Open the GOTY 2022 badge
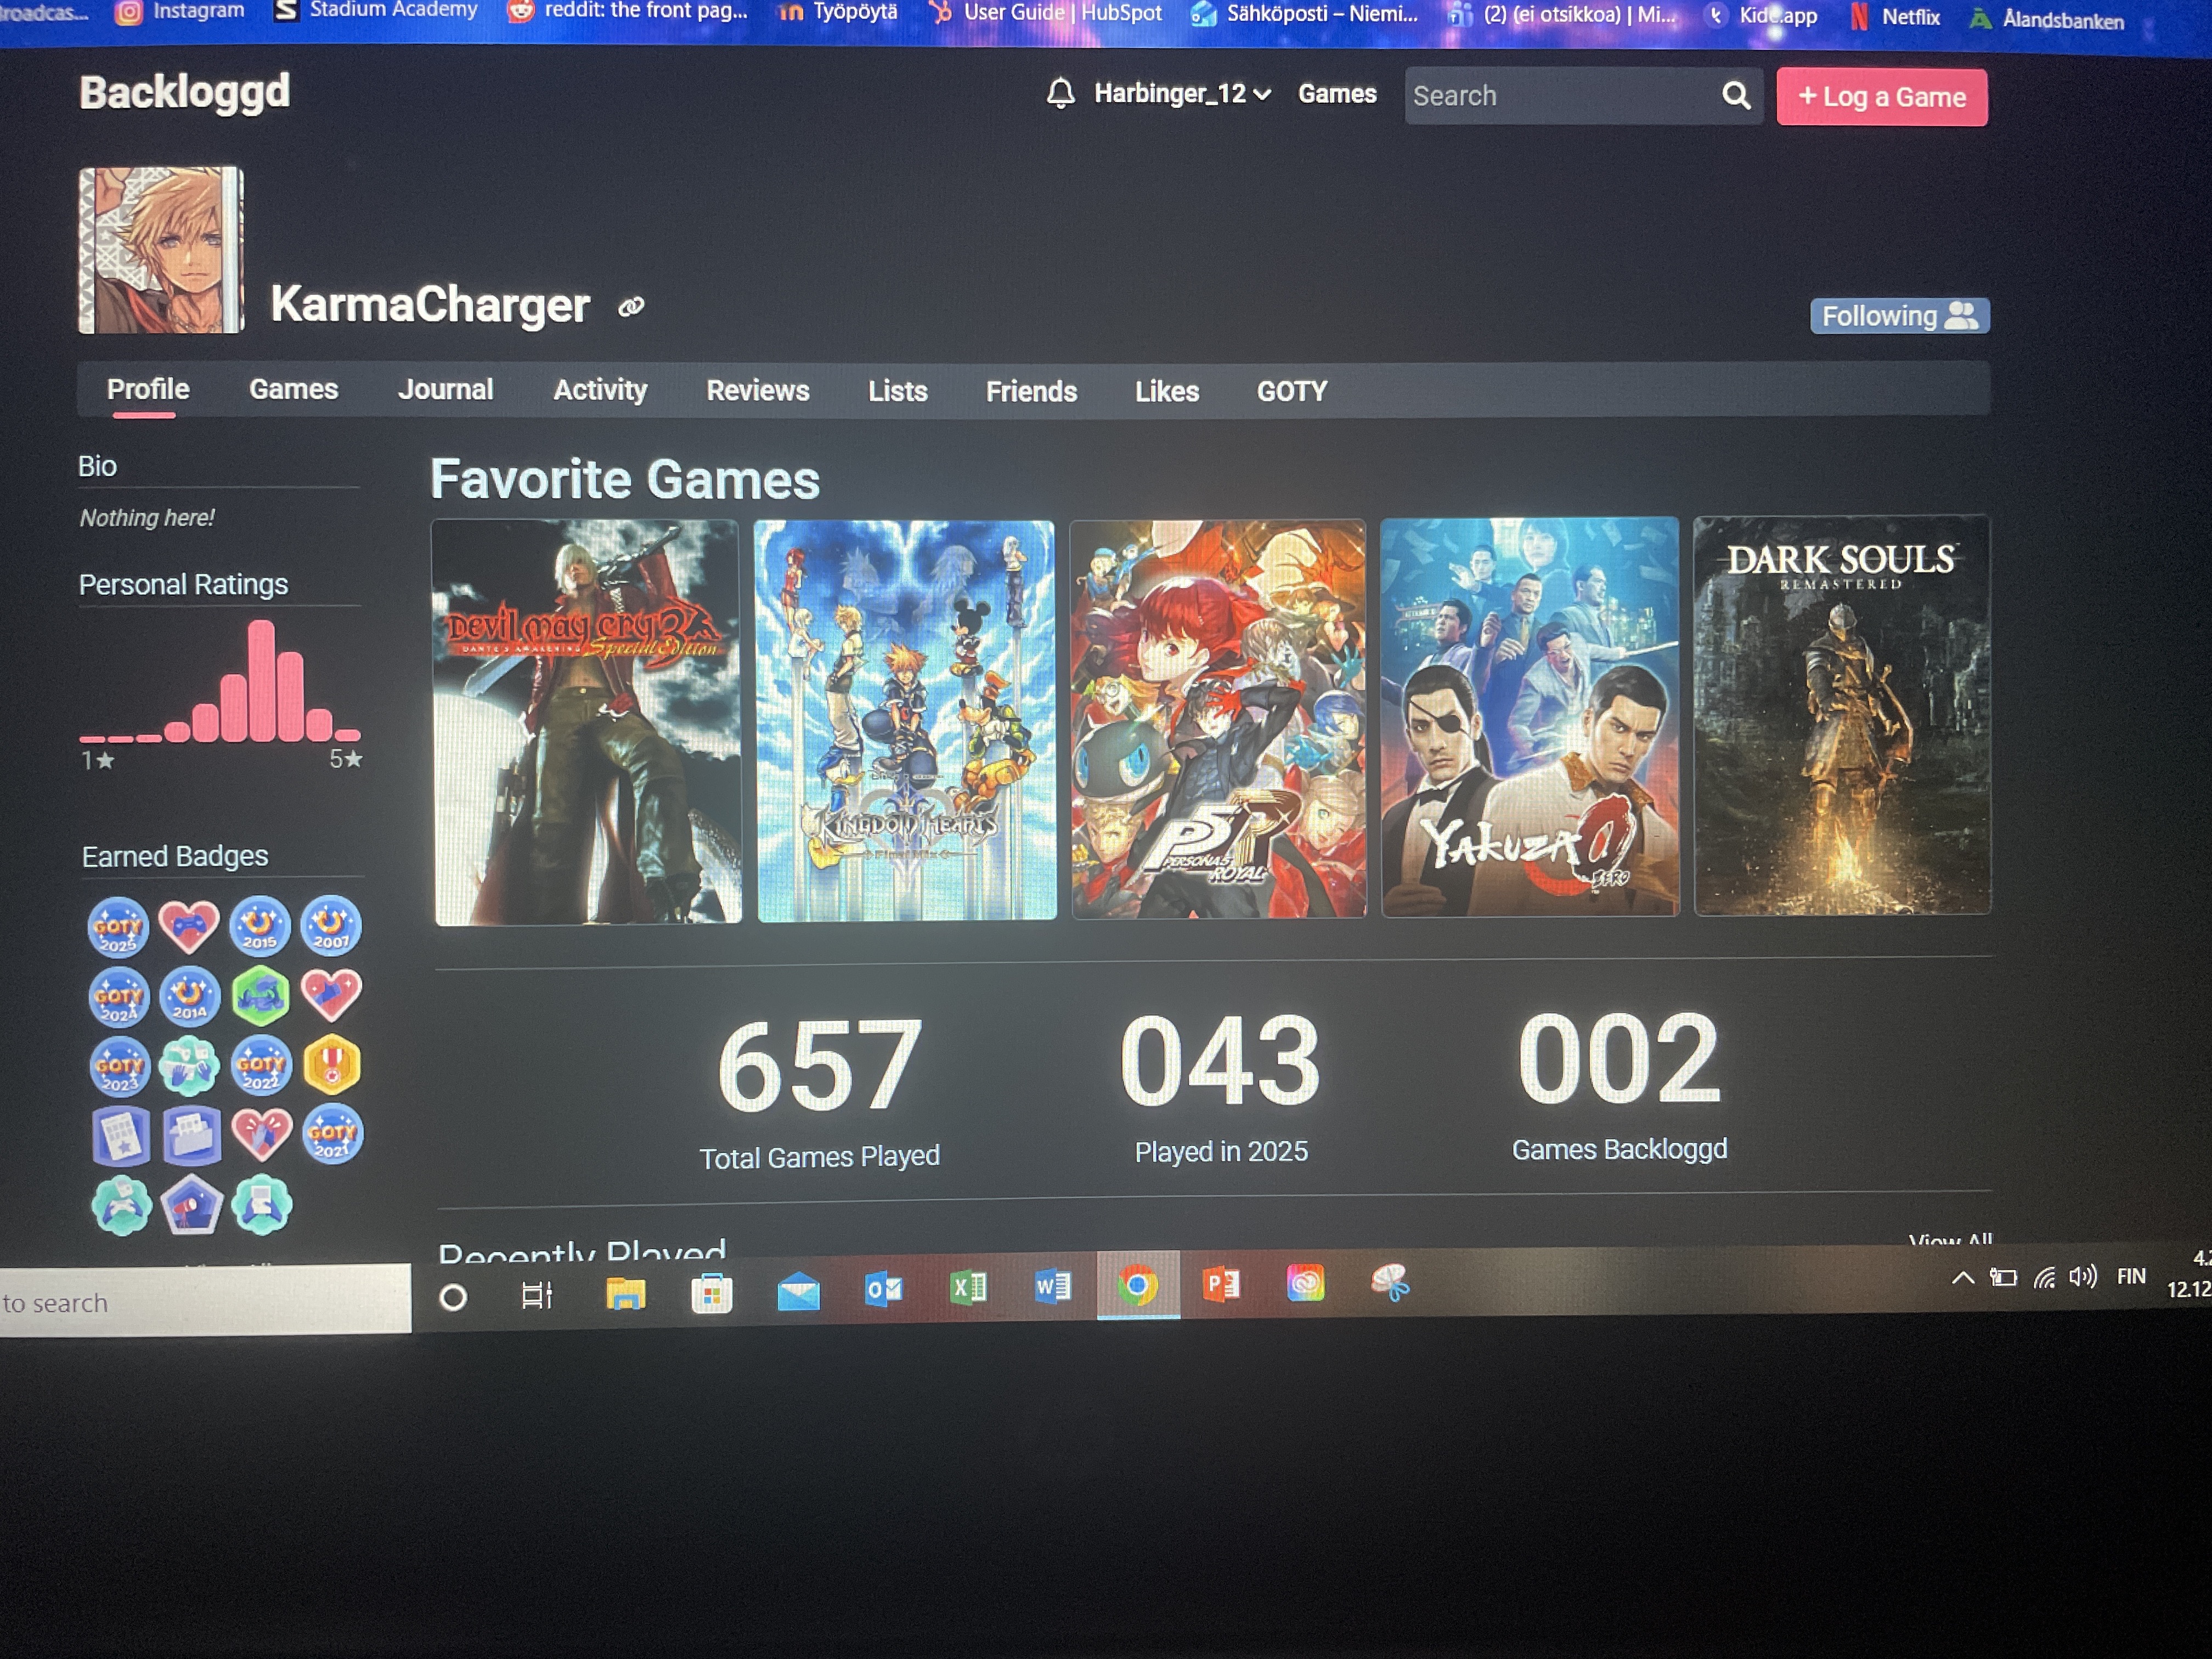The height and width of the screenshot is (1659, 2212). (x=261, y=1065)
